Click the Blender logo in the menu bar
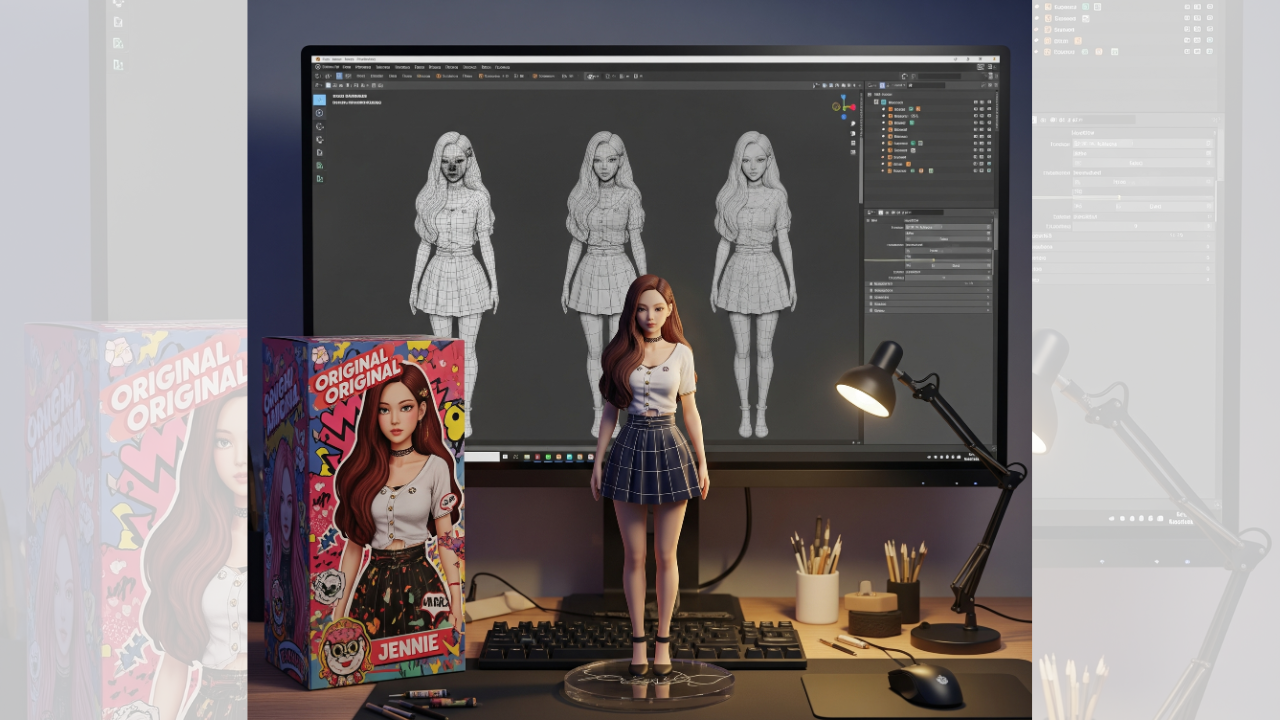This screenshot has width=1280, height=720. coord(318,67)
